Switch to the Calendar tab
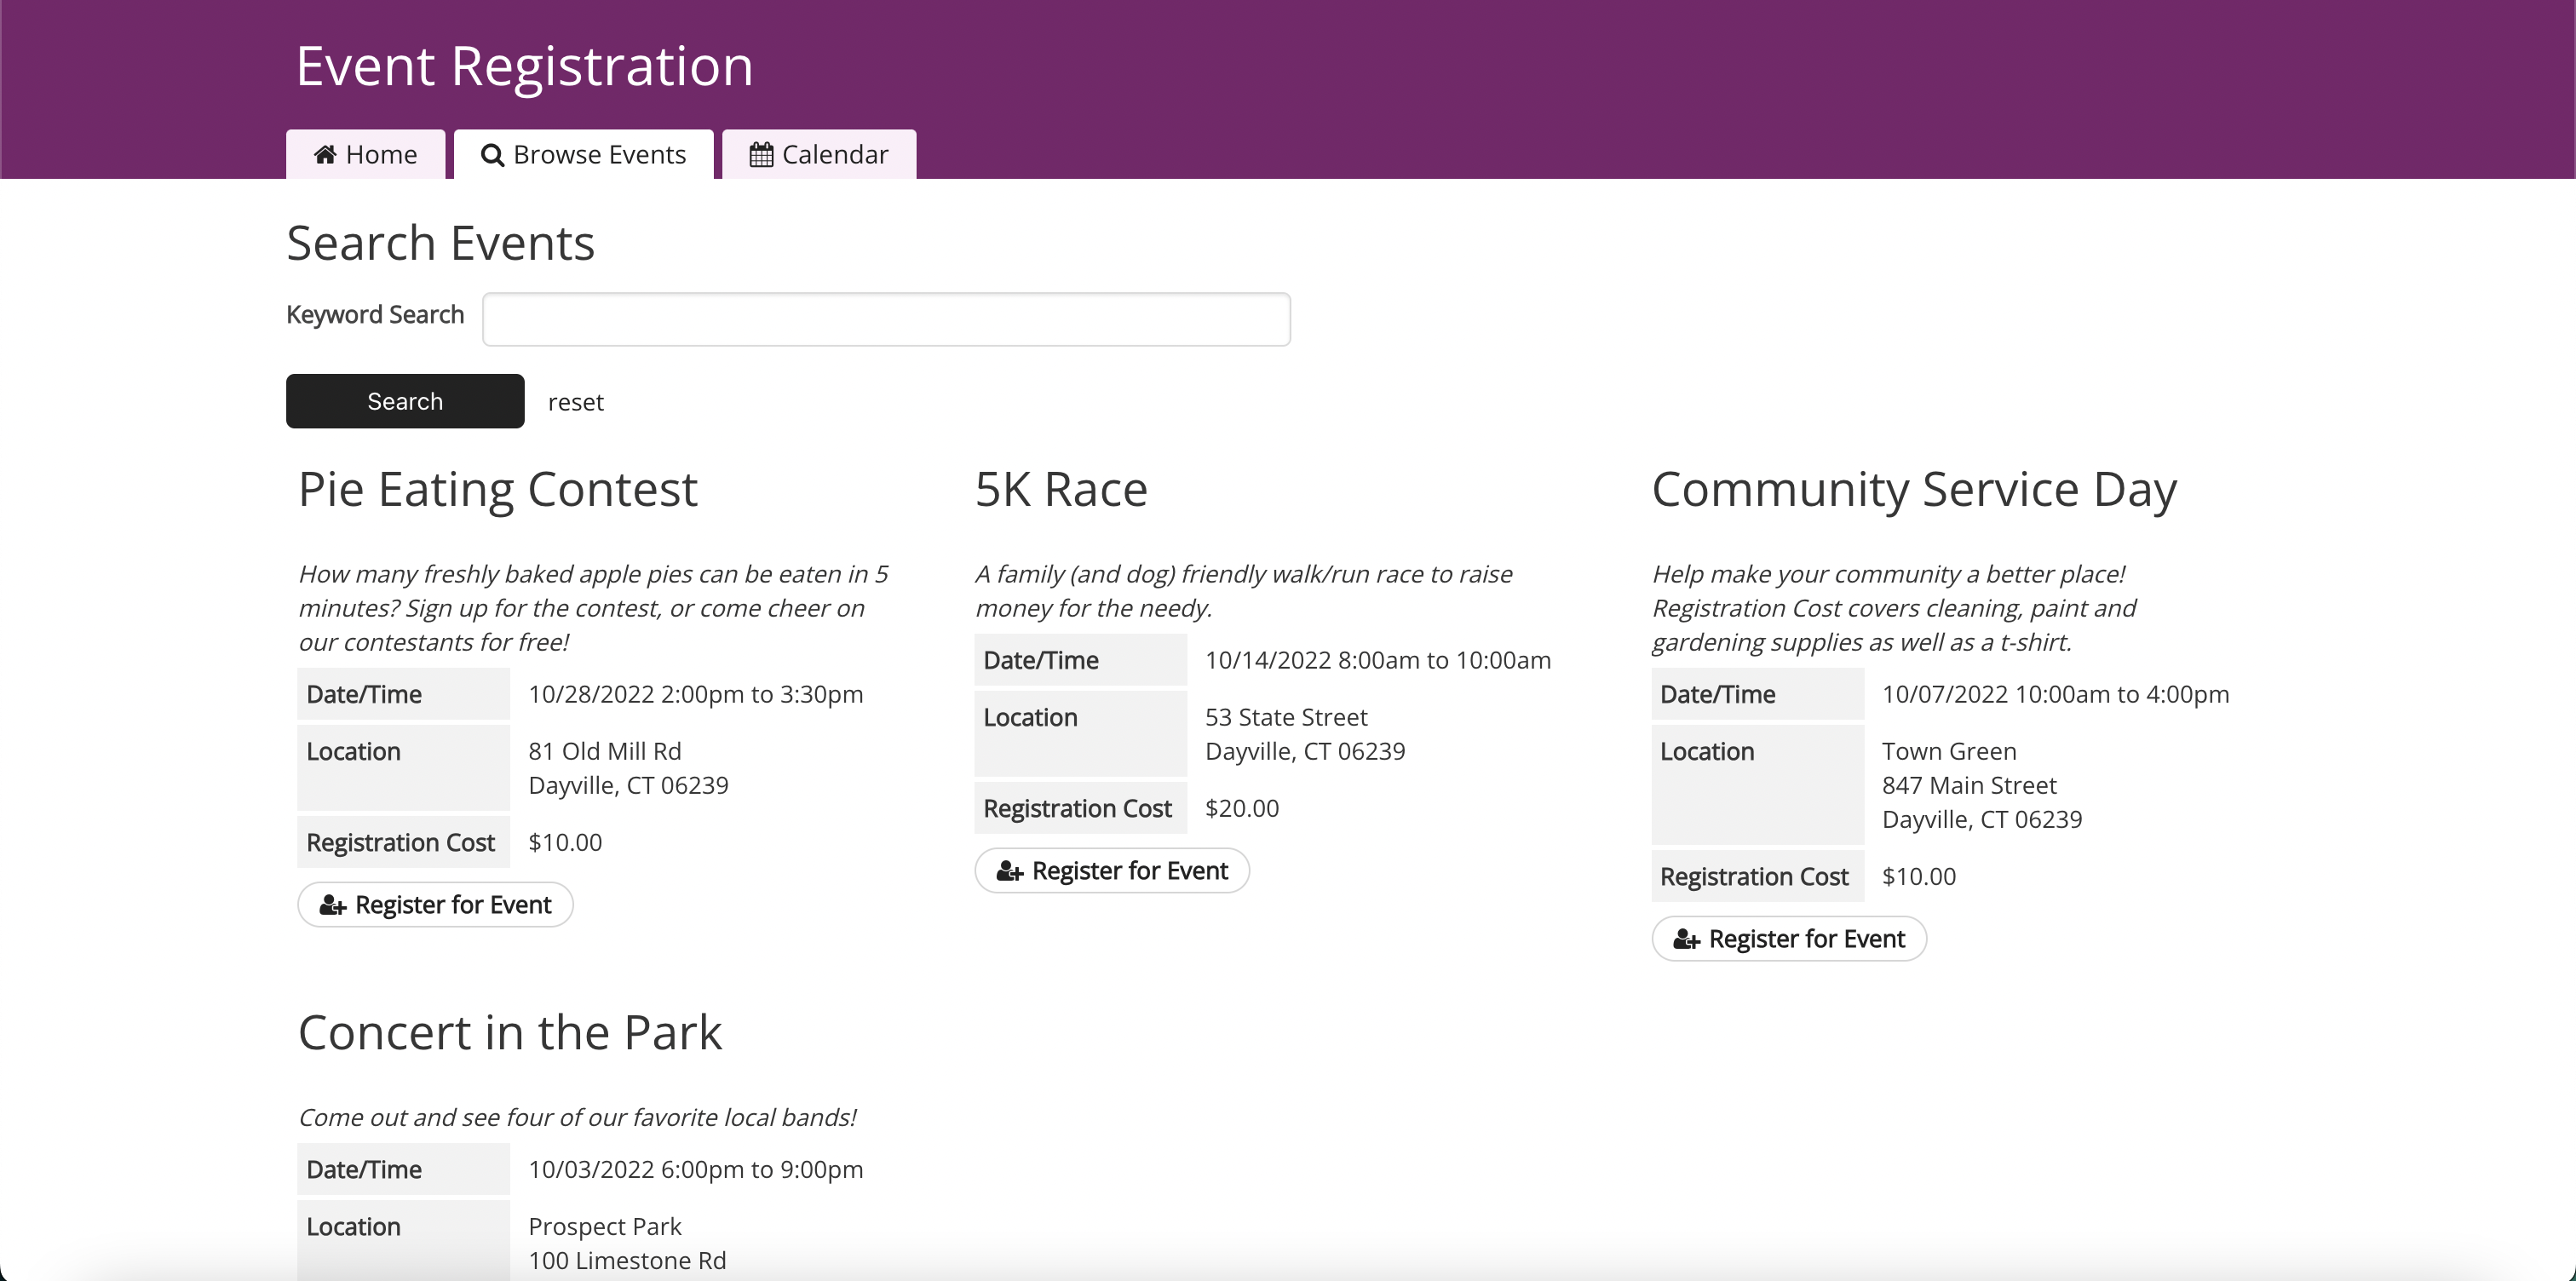2576x1281 pixels. [819, 155]
